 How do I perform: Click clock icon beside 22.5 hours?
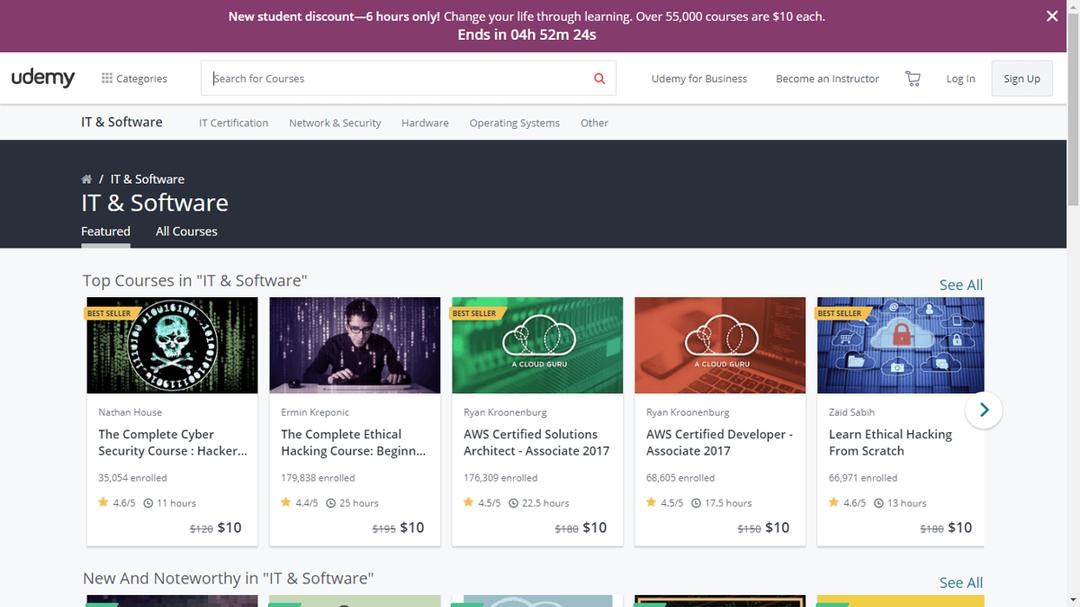513,503
